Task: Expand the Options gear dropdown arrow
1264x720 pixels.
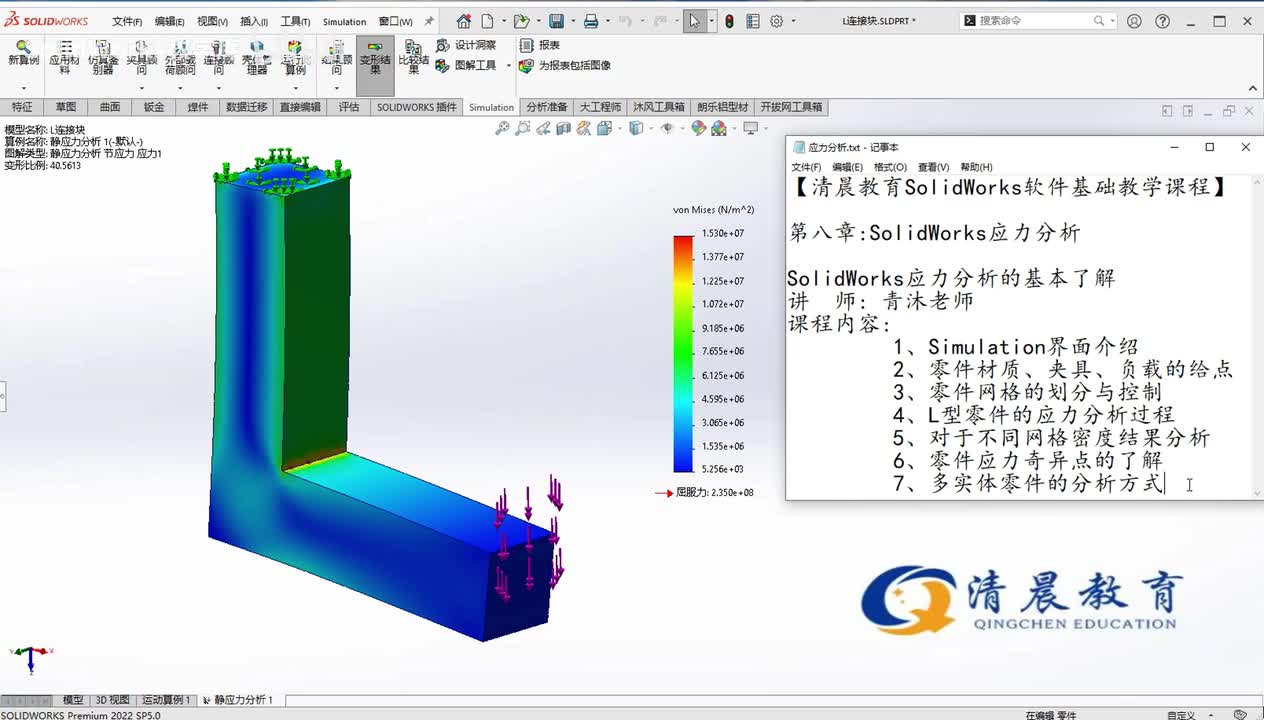Action: click(794, 22)
